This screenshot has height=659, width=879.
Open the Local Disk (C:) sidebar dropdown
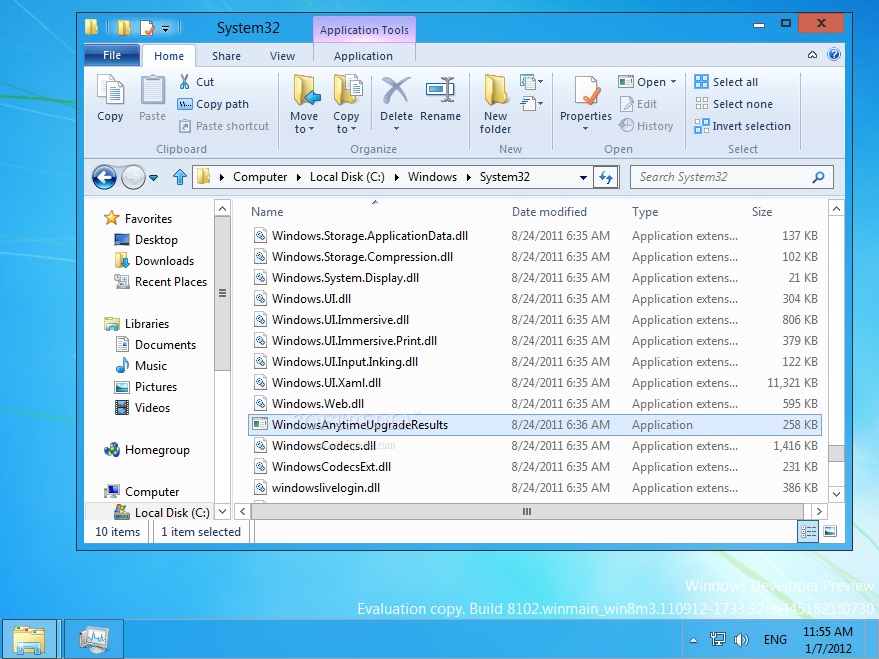tap(221, 512)
